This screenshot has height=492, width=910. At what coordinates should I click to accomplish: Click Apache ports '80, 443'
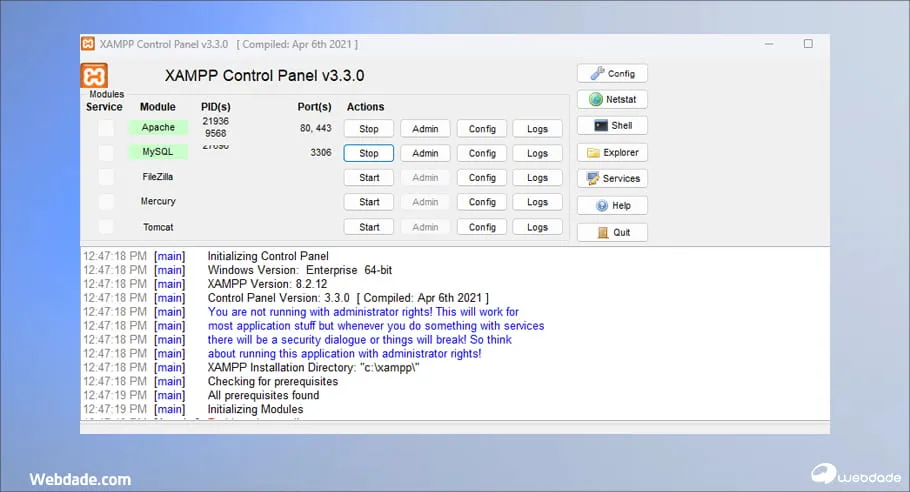point(316,128)
